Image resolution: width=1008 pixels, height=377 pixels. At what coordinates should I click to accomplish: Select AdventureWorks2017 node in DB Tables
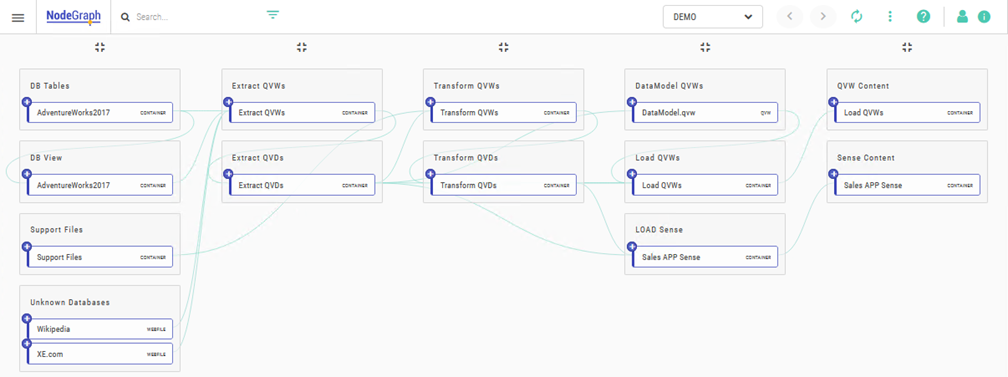100,113
